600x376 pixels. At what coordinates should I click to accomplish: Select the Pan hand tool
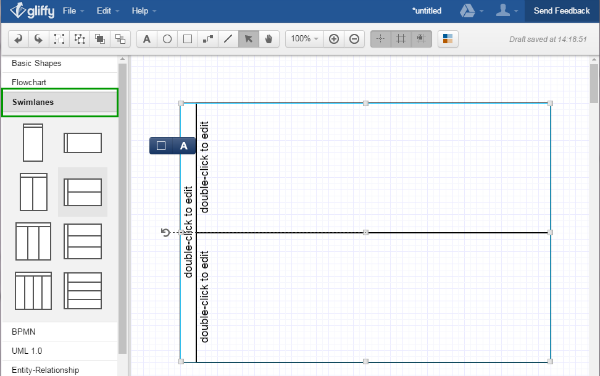coord(269,39)
